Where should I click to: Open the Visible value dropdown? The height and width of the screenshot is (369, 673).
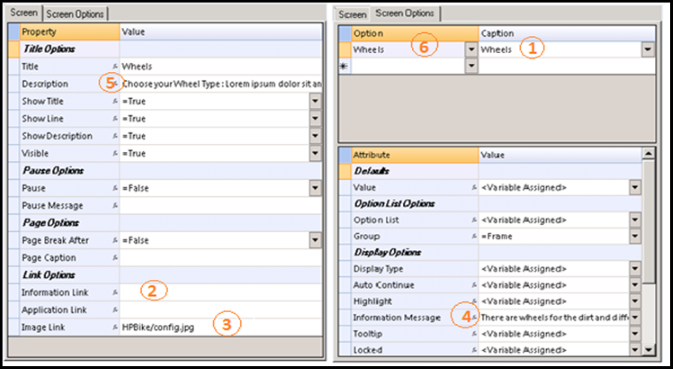click(315, 153)
